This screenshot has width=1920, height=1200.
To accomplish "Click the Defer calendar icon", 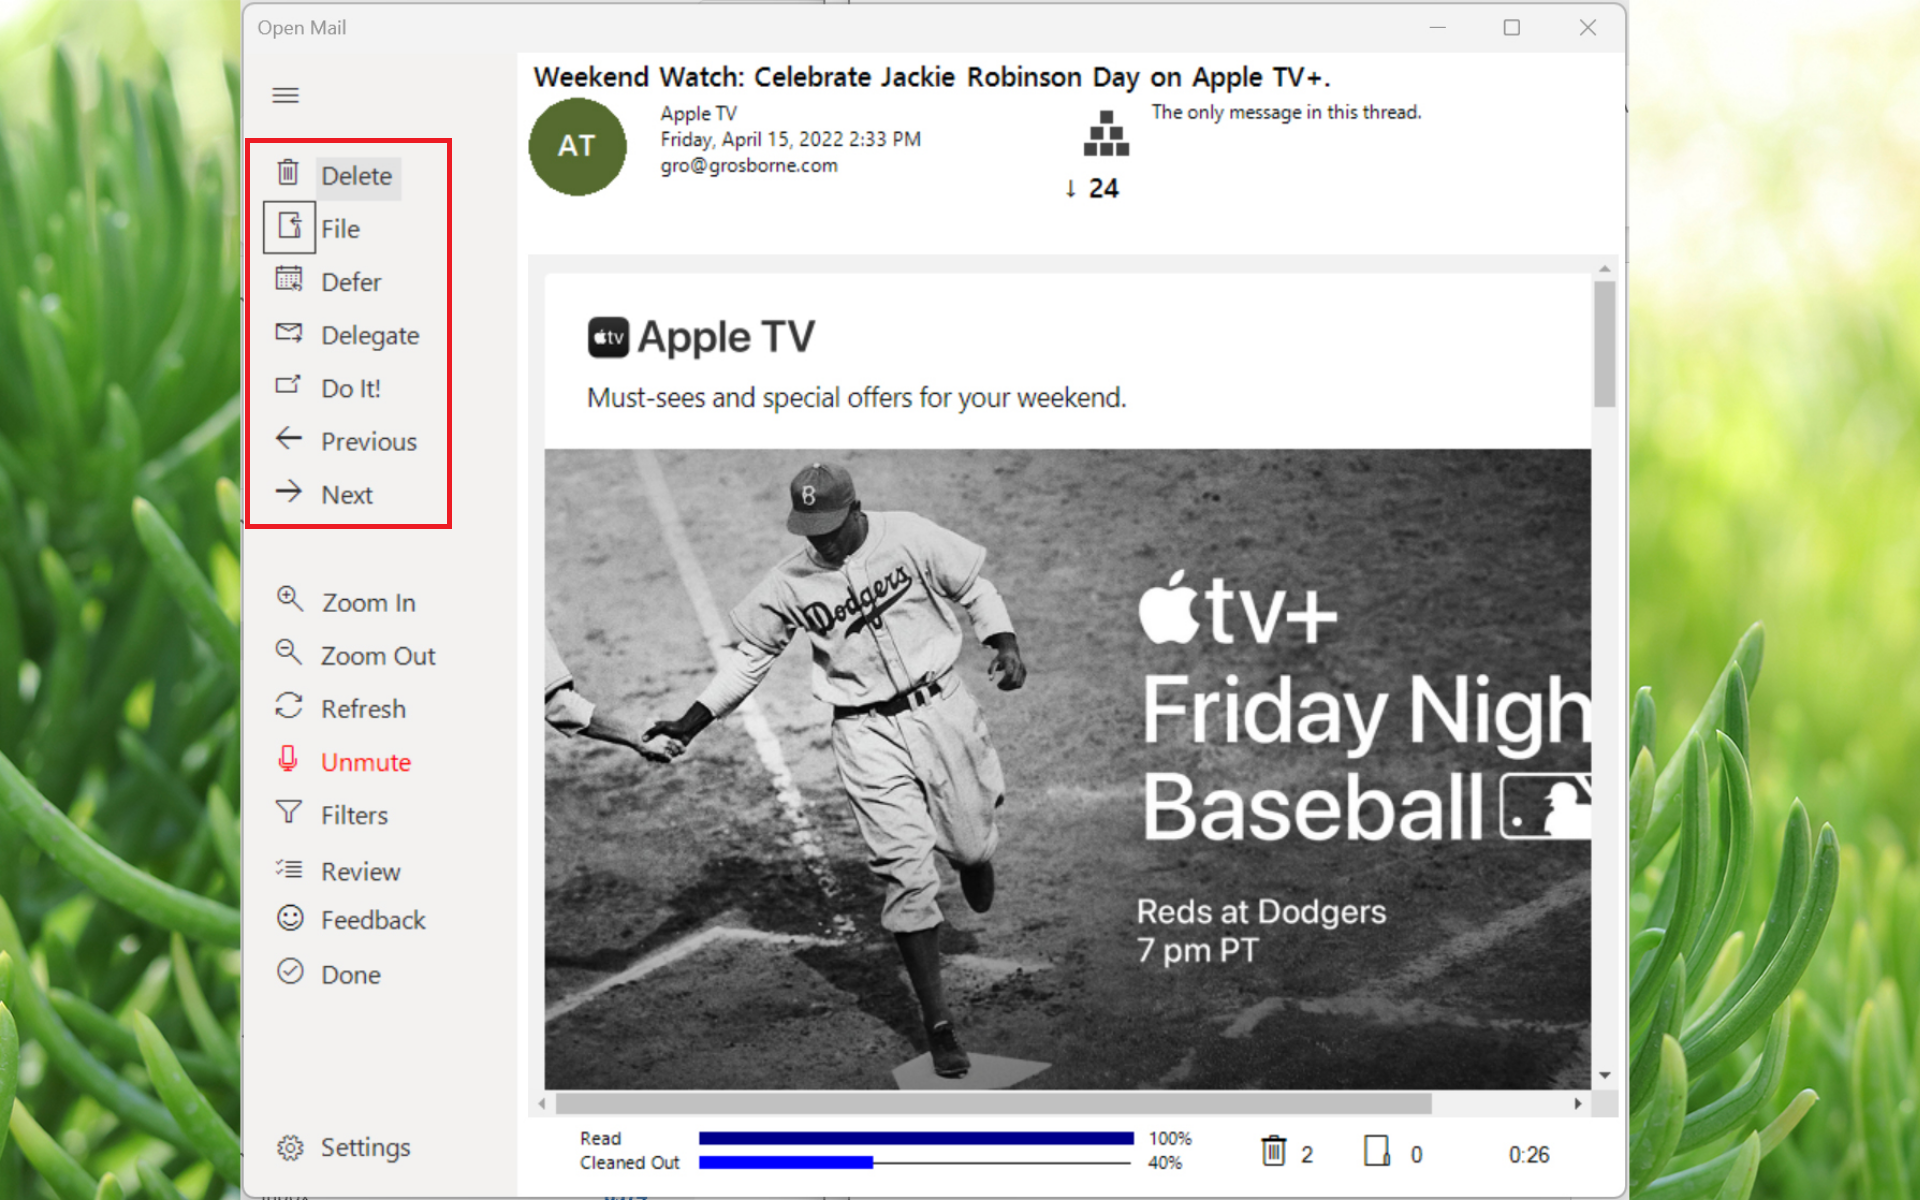I will point(289,279).
